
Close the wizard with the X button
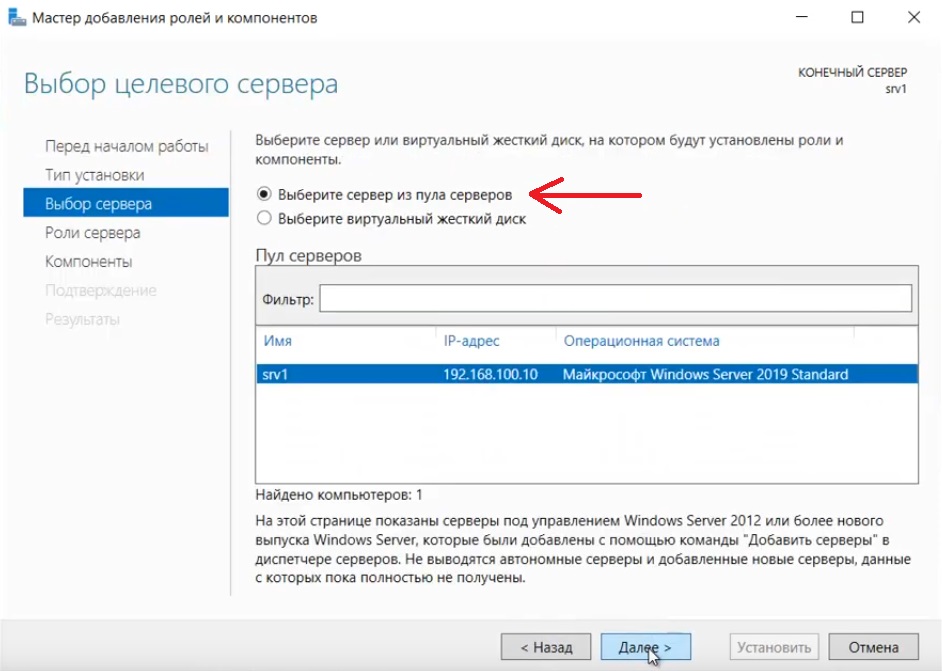[913, 18]
